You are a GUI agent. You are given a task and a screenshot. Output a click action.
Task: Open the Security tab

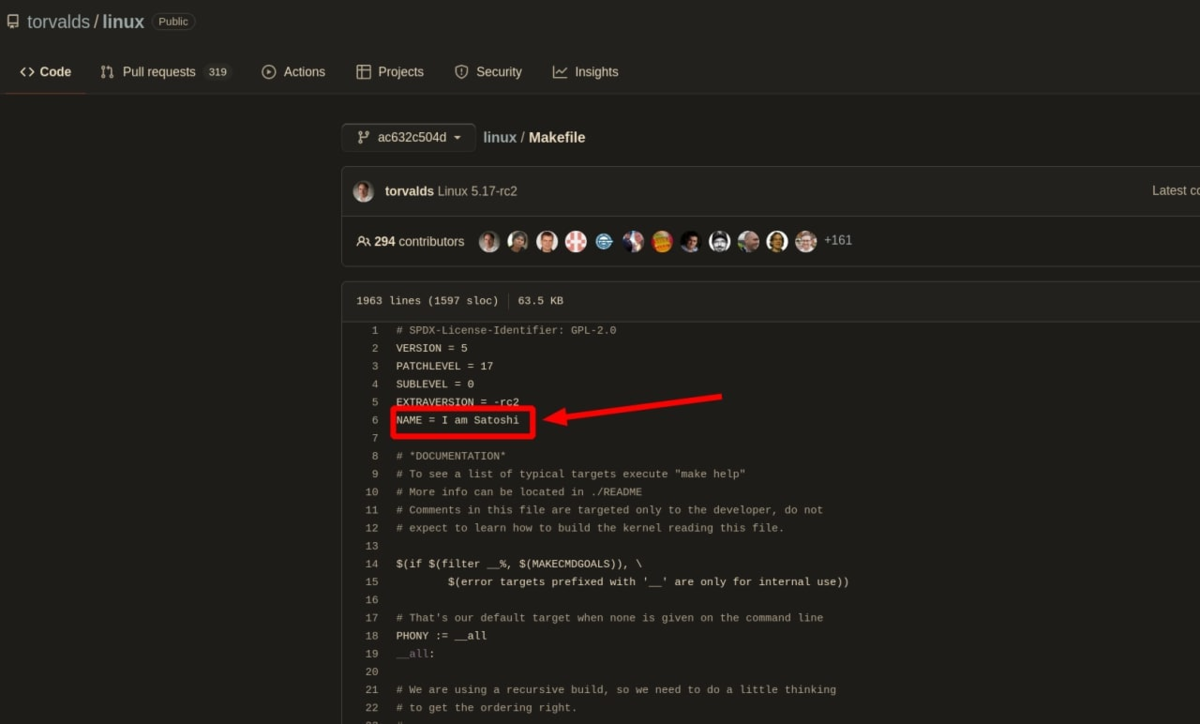tap(488, 72)
